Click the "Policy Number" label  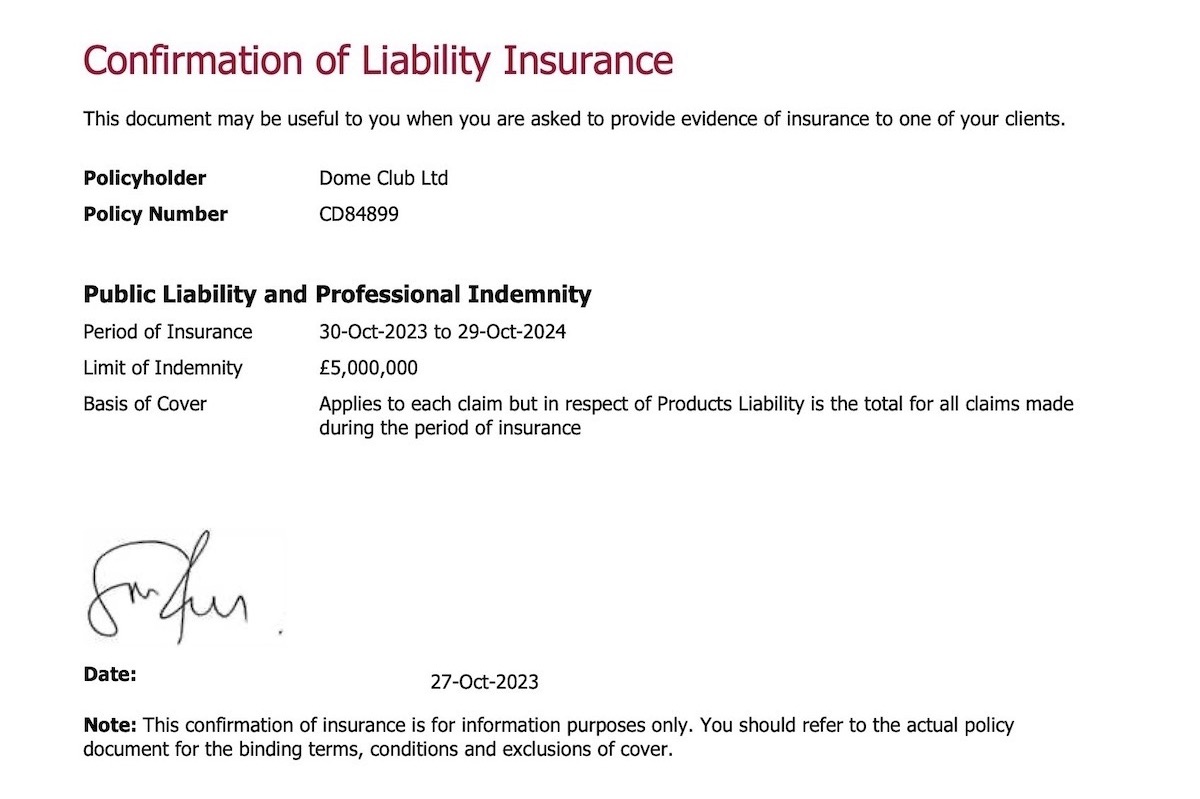click(155, 214)
